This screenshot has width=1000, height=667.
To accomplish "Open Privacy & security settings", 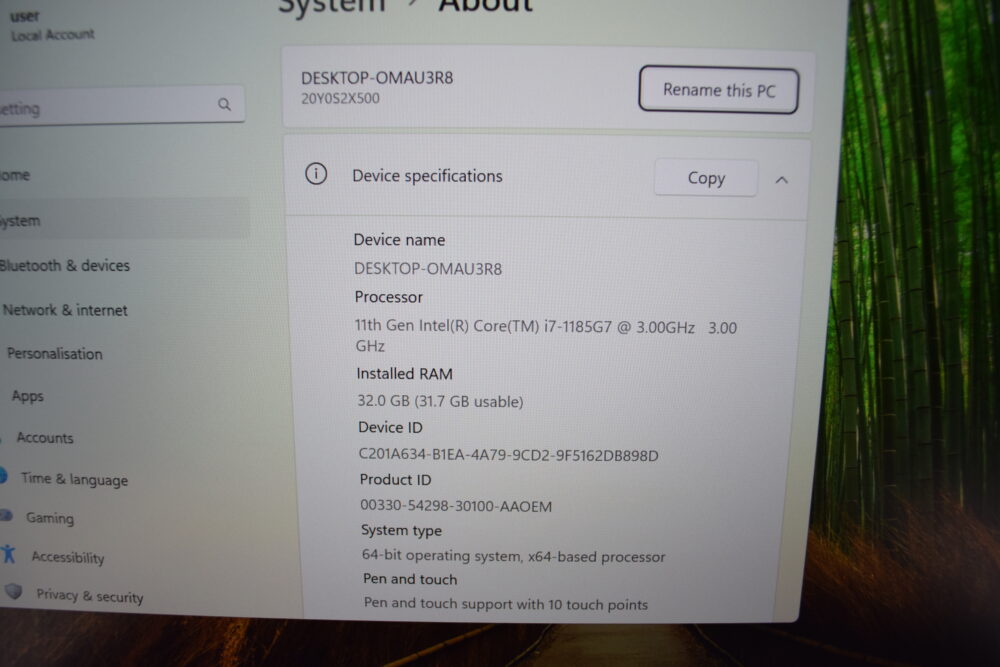I will [90, 596].
